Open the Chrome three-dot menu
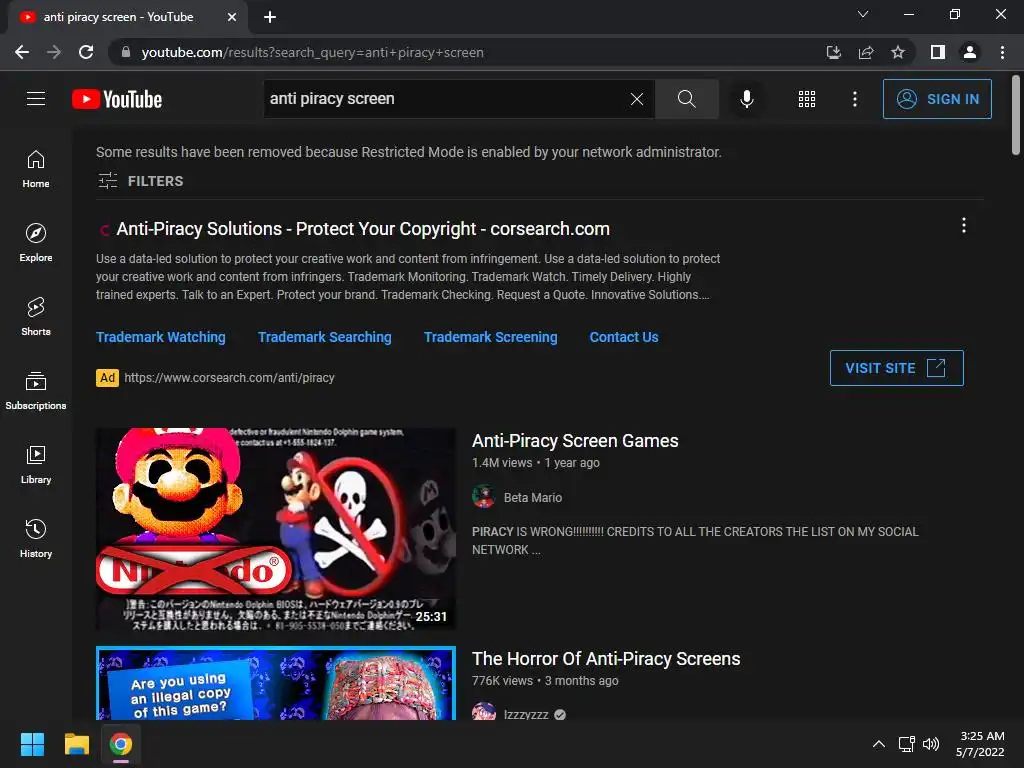The width and height of the screenshot is (1024, 768). 1002,52
